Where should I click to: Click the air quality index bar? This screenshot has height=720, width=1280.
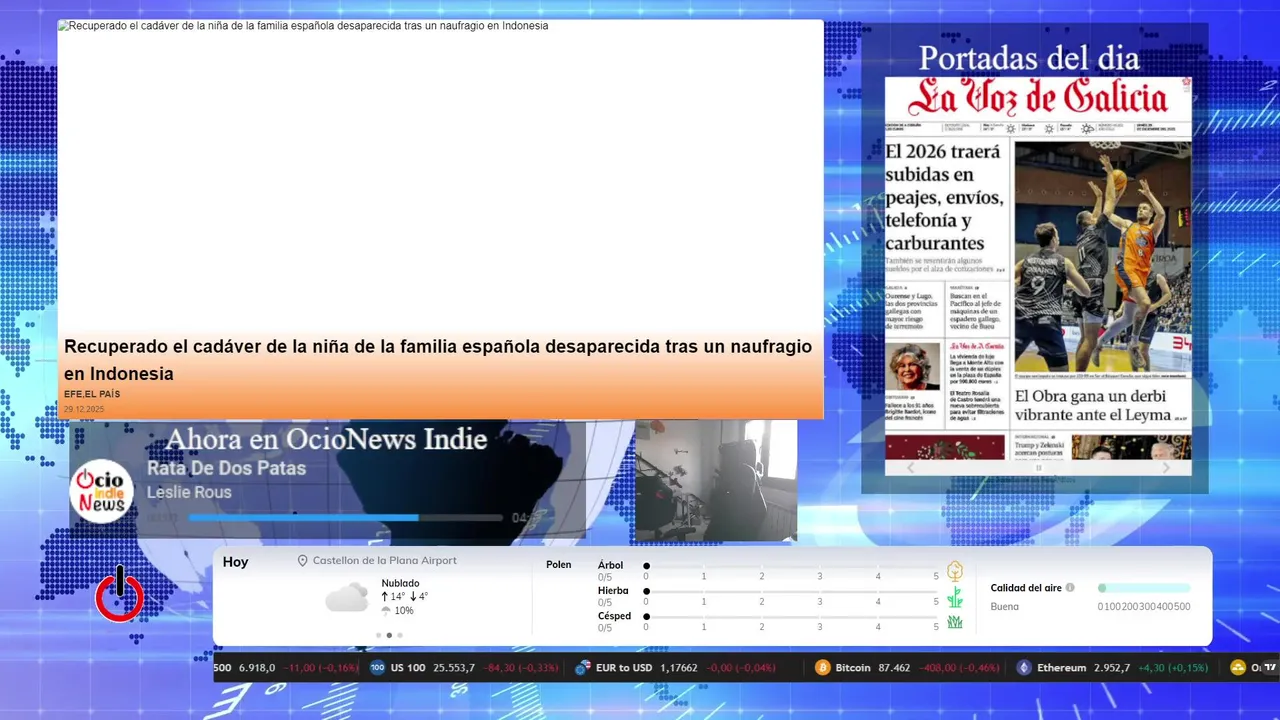(x=1144, y=588)
